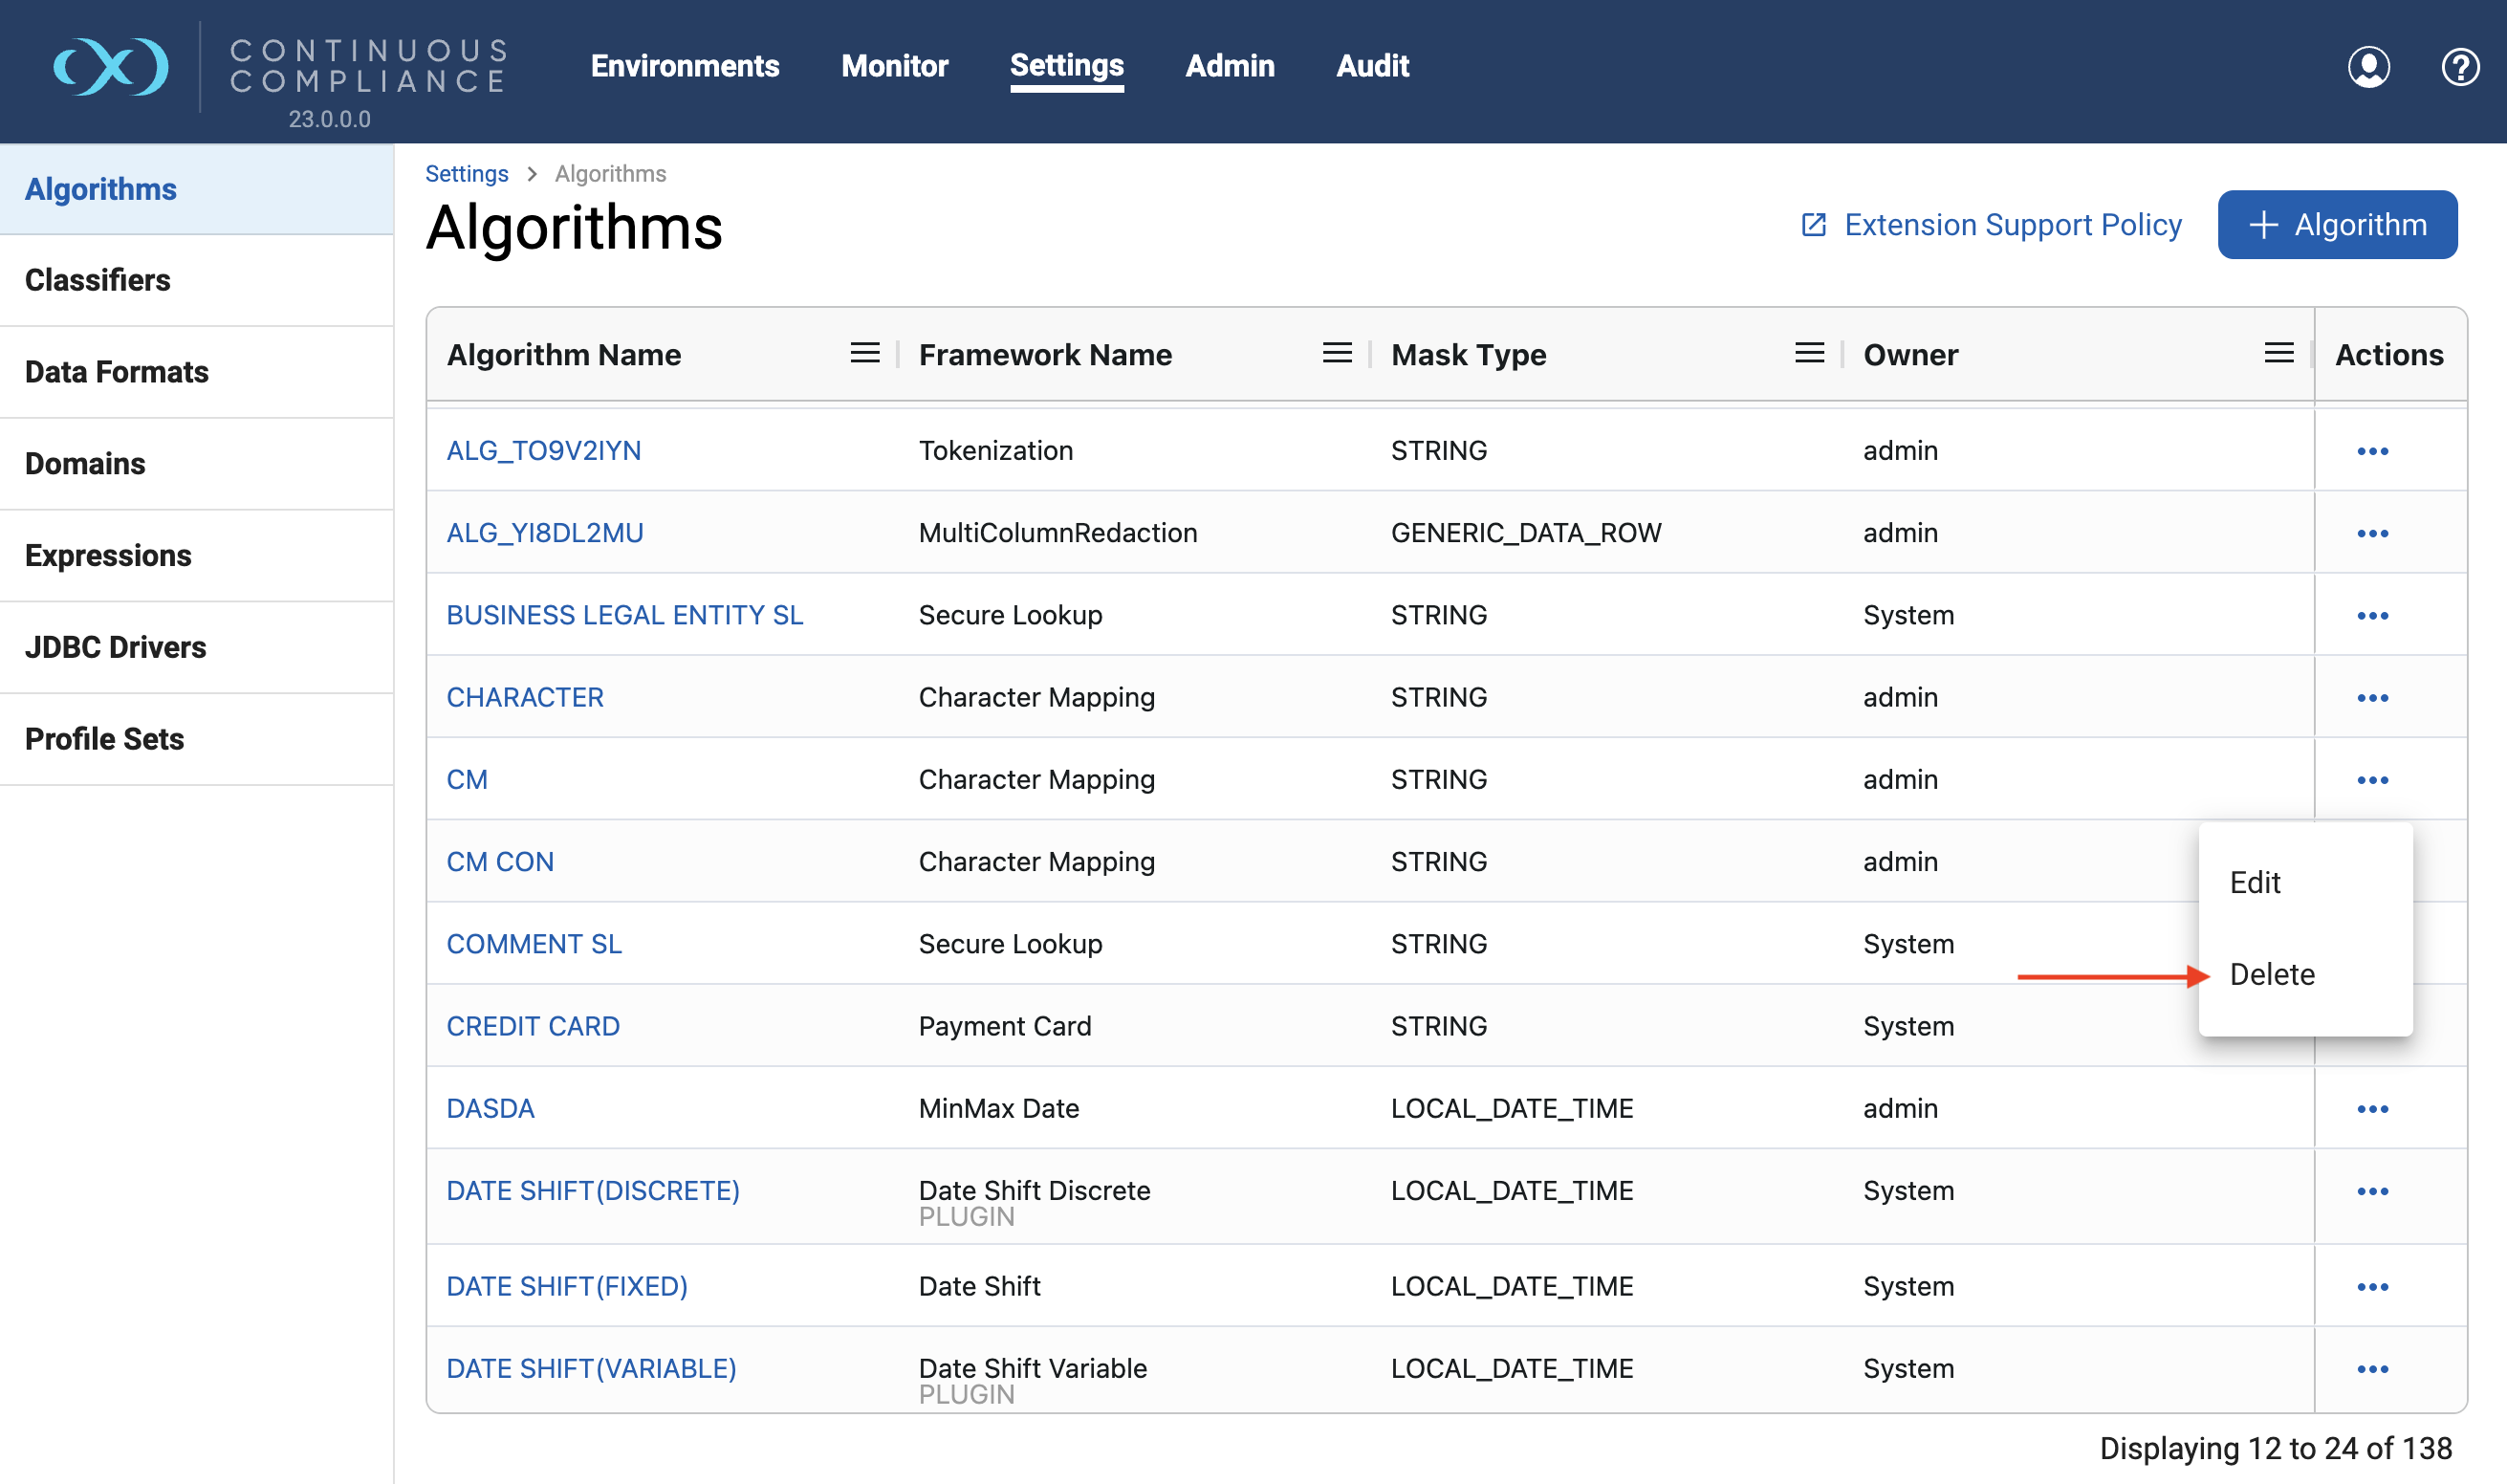The width and height of the screenshot is (2507, 1484).
Task: Open actions ellipsis for ALG_TO9V2IYN row
Action: pyautogui.click(x=2372, y=451)
